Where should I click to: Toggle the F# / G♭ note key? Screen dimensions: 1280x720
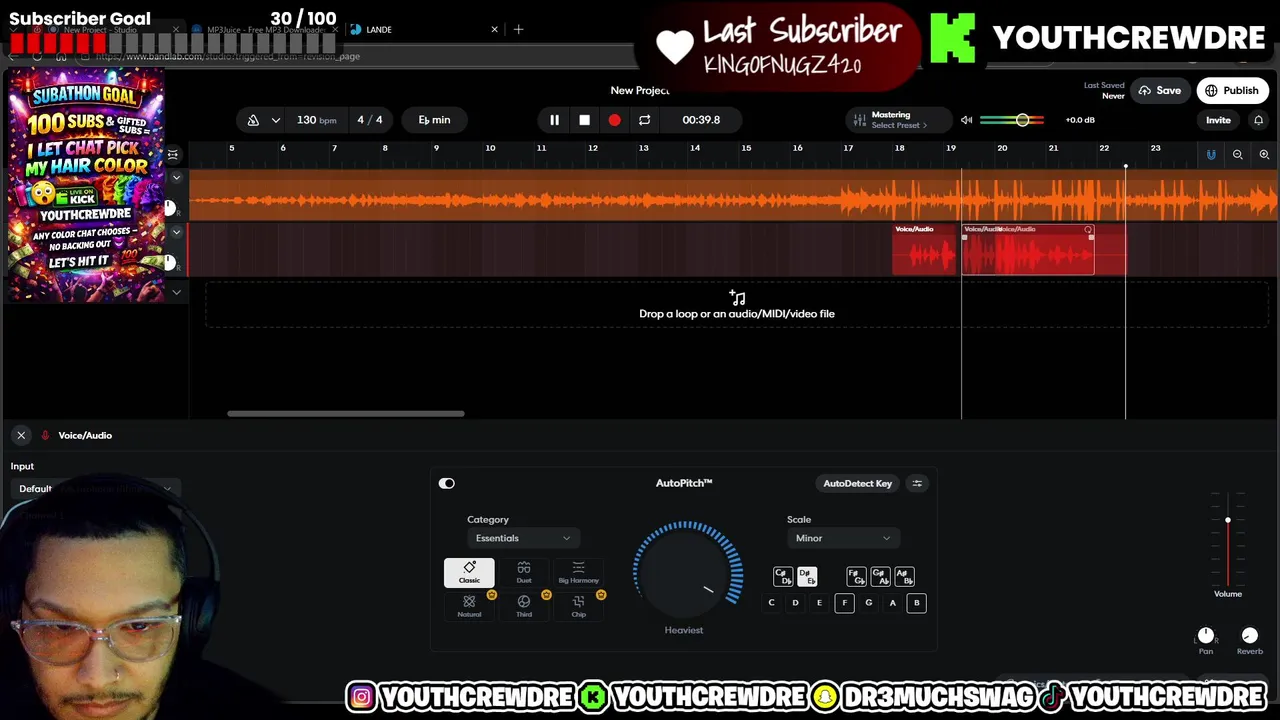(x=856, y=577)
